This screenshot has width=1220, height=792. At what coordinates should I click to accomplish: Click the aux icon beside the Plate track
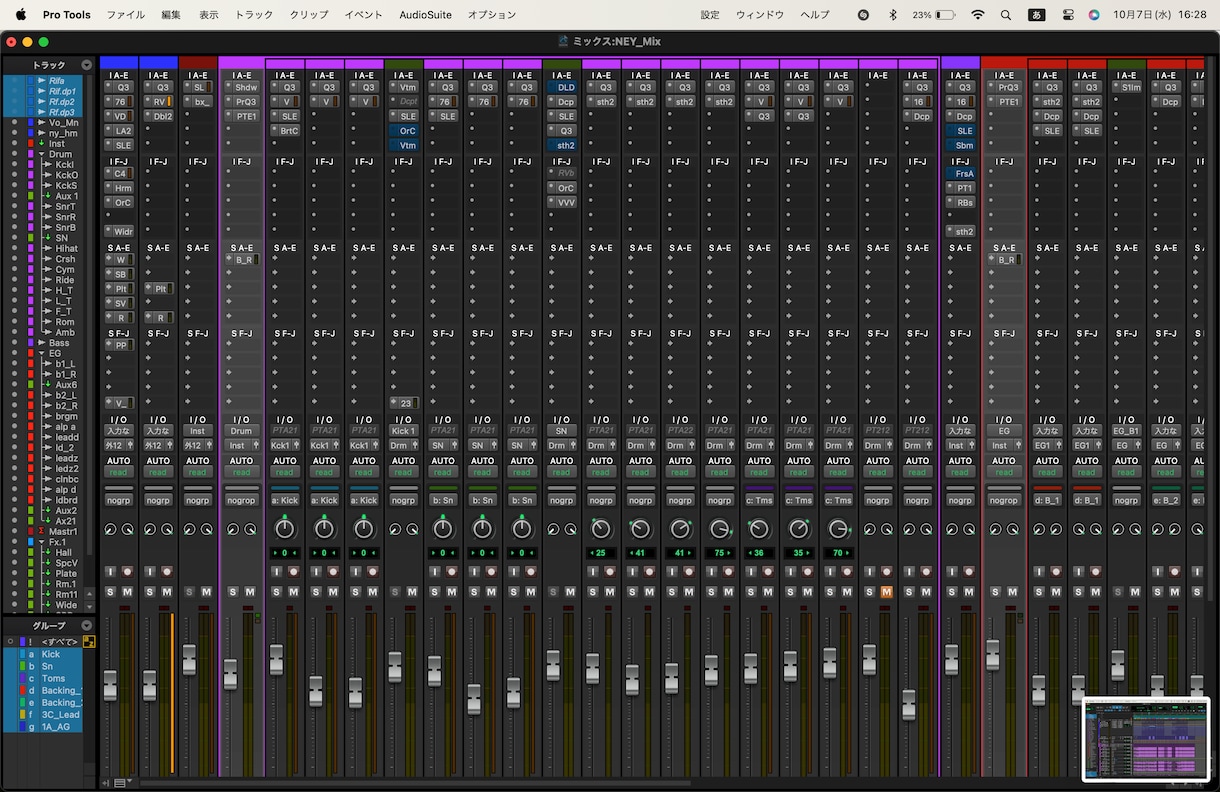(x=46, y=573)
